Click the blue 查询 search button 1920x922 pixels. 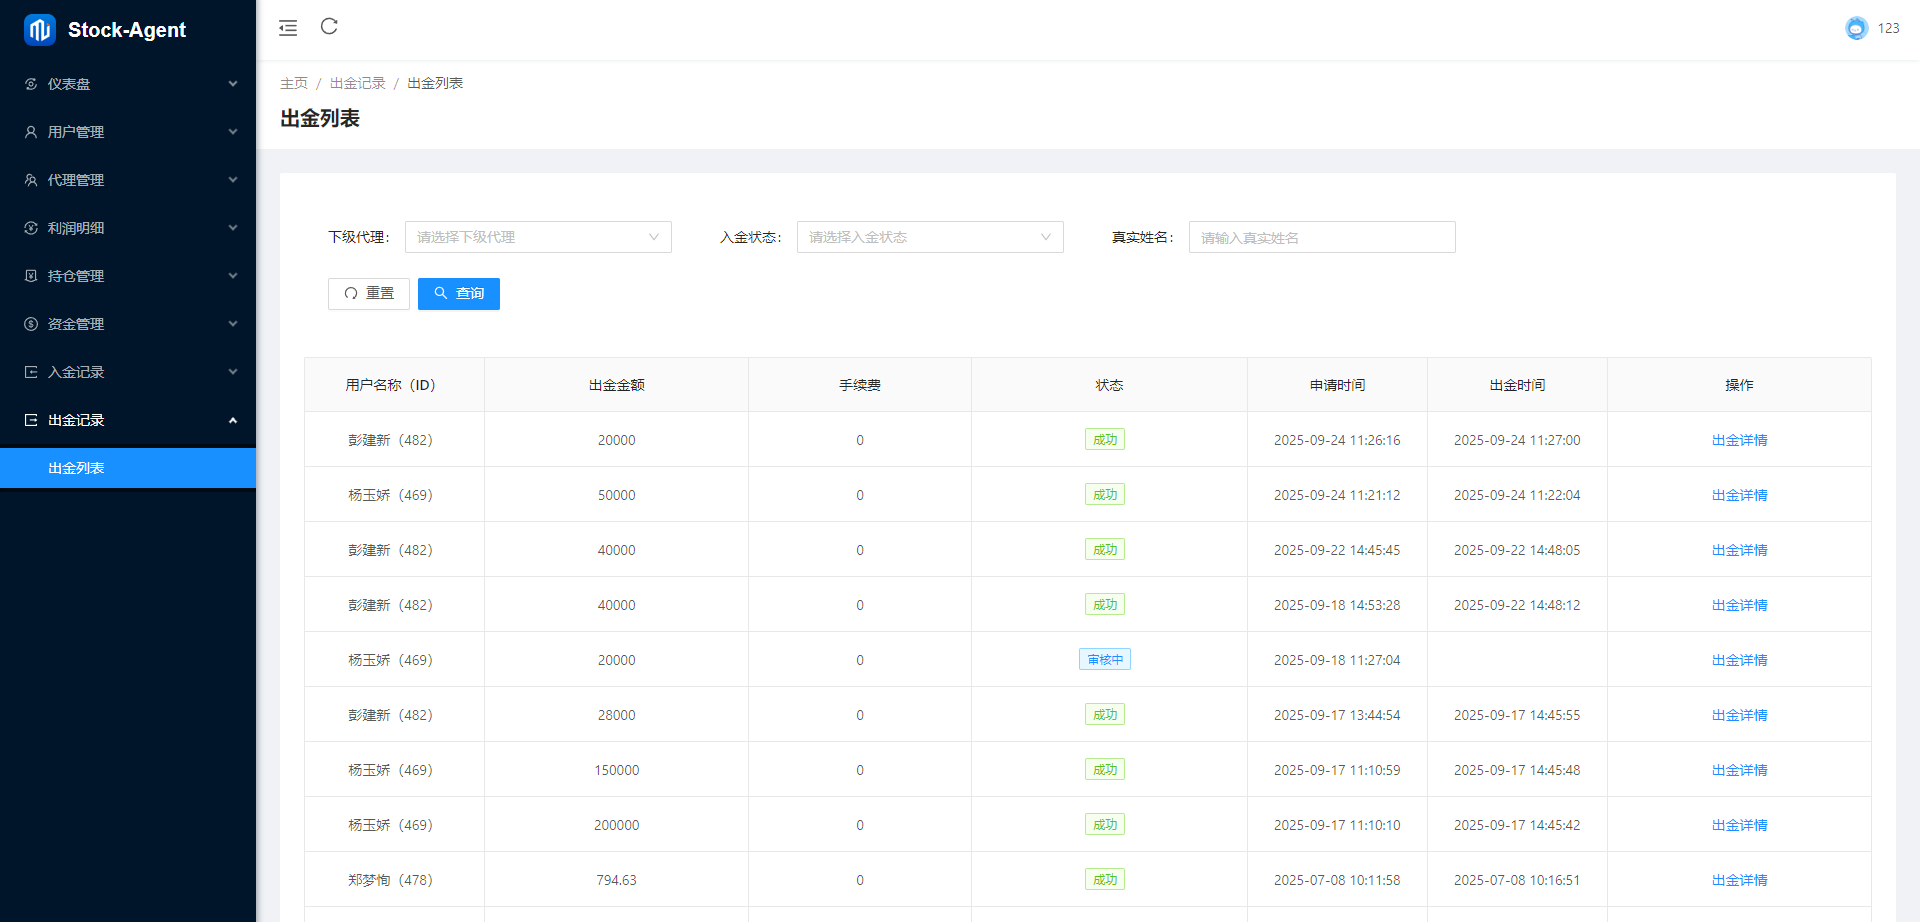459,294
